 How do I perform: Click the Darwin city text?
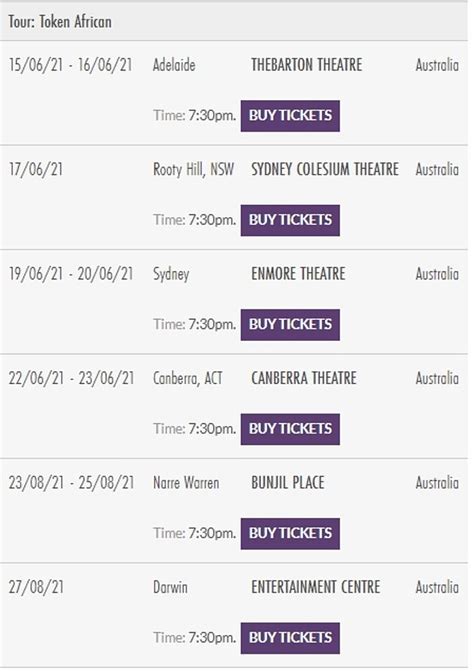point(170,587)
